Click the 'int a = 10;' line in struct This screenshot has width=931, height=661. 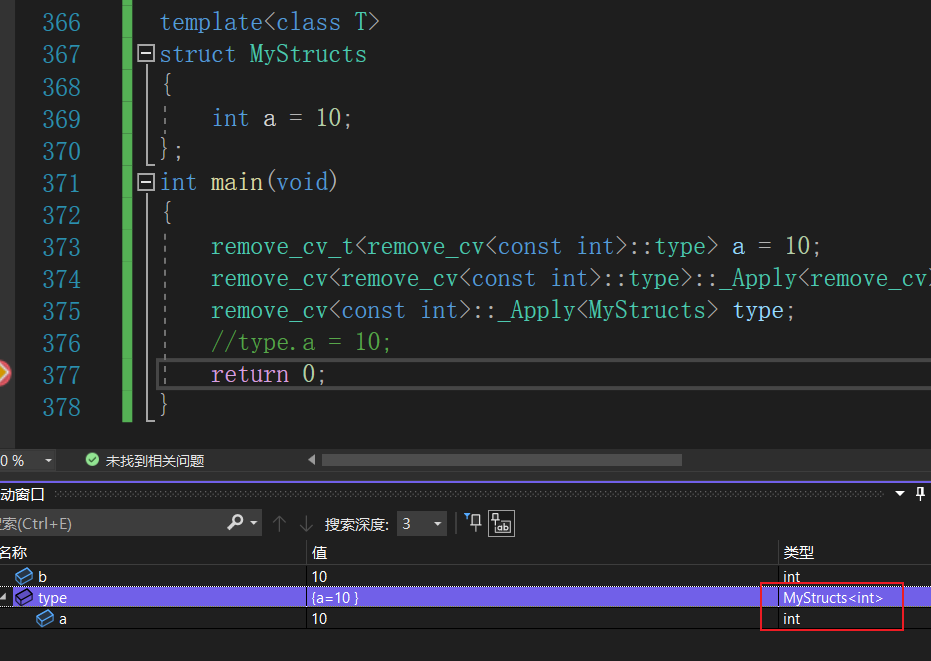tap(281, 118)
